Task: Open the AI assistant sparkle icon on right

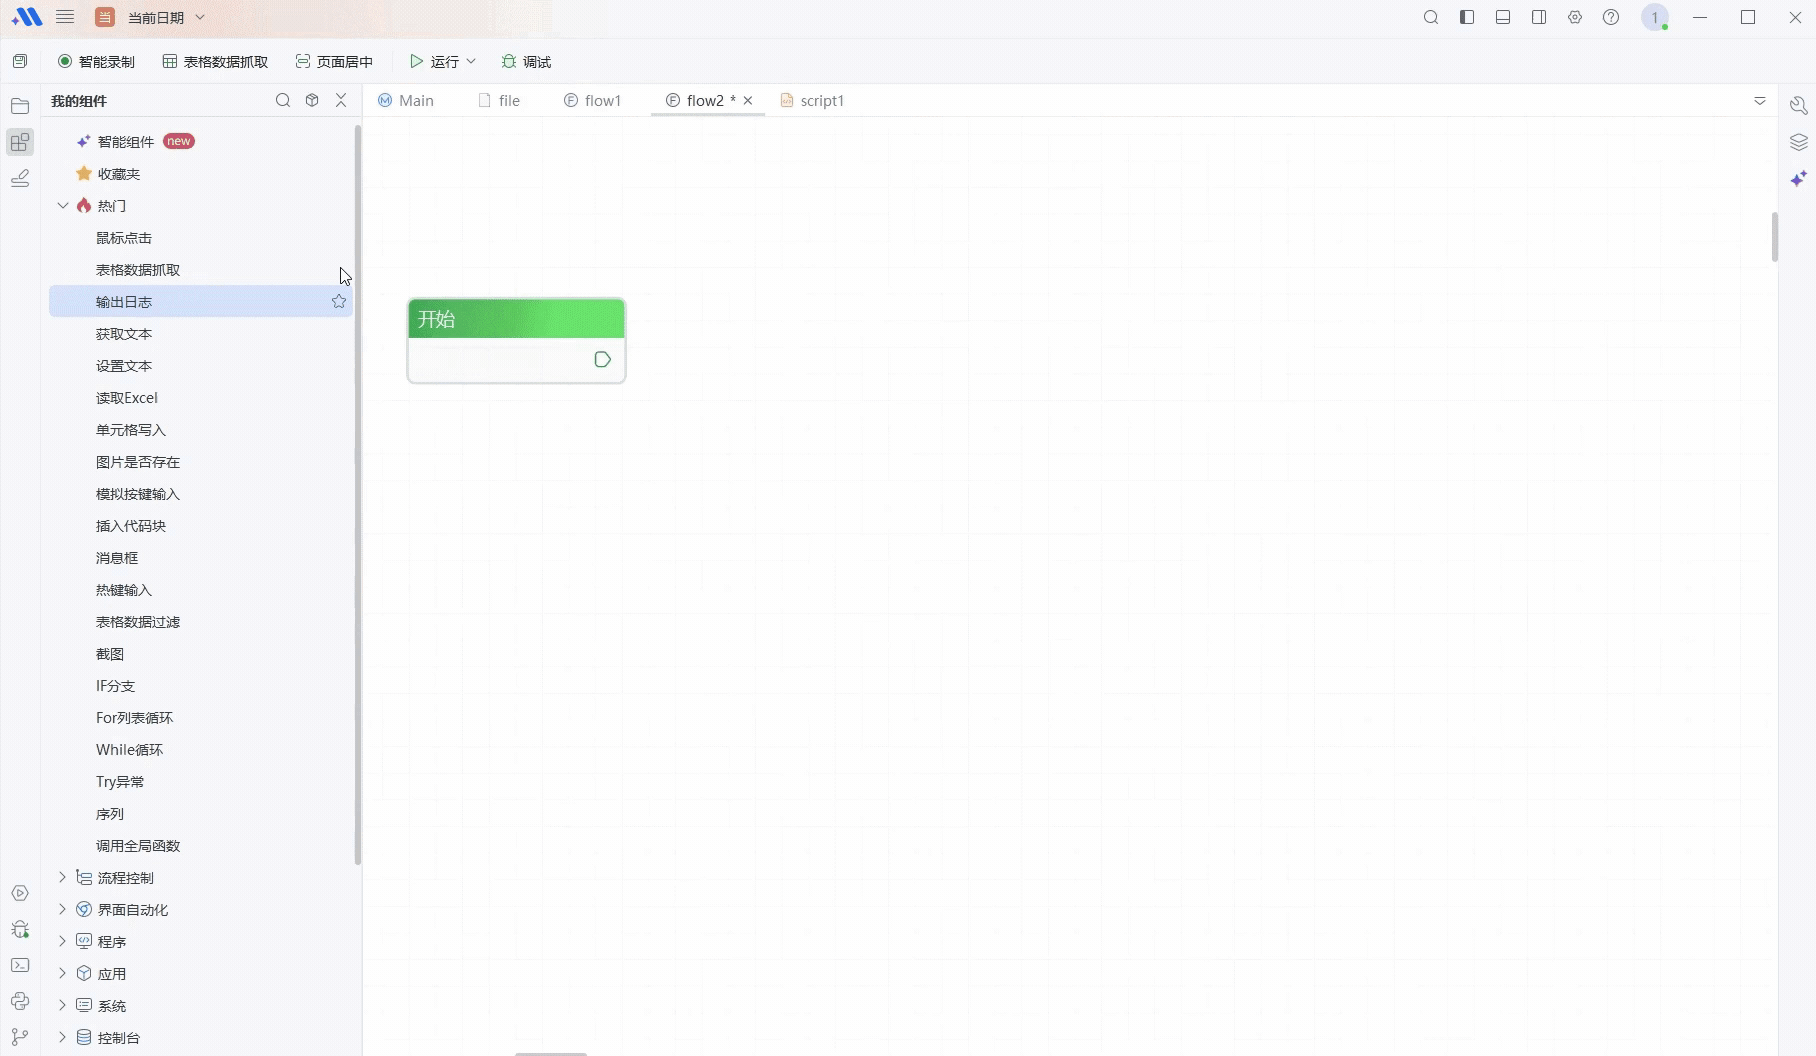Action: pyautogui.click(x=1798, y=178)
